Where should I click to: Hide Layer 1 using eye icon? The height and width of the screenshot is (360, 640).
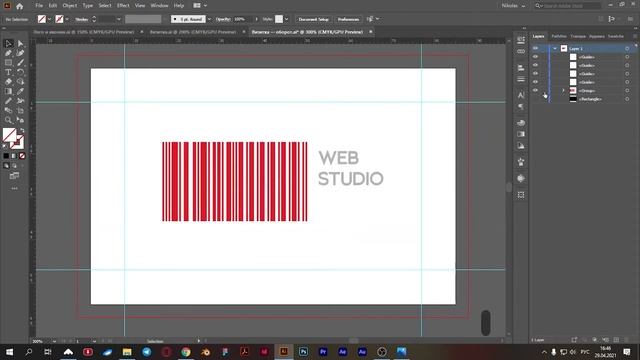tap(535, 48)
